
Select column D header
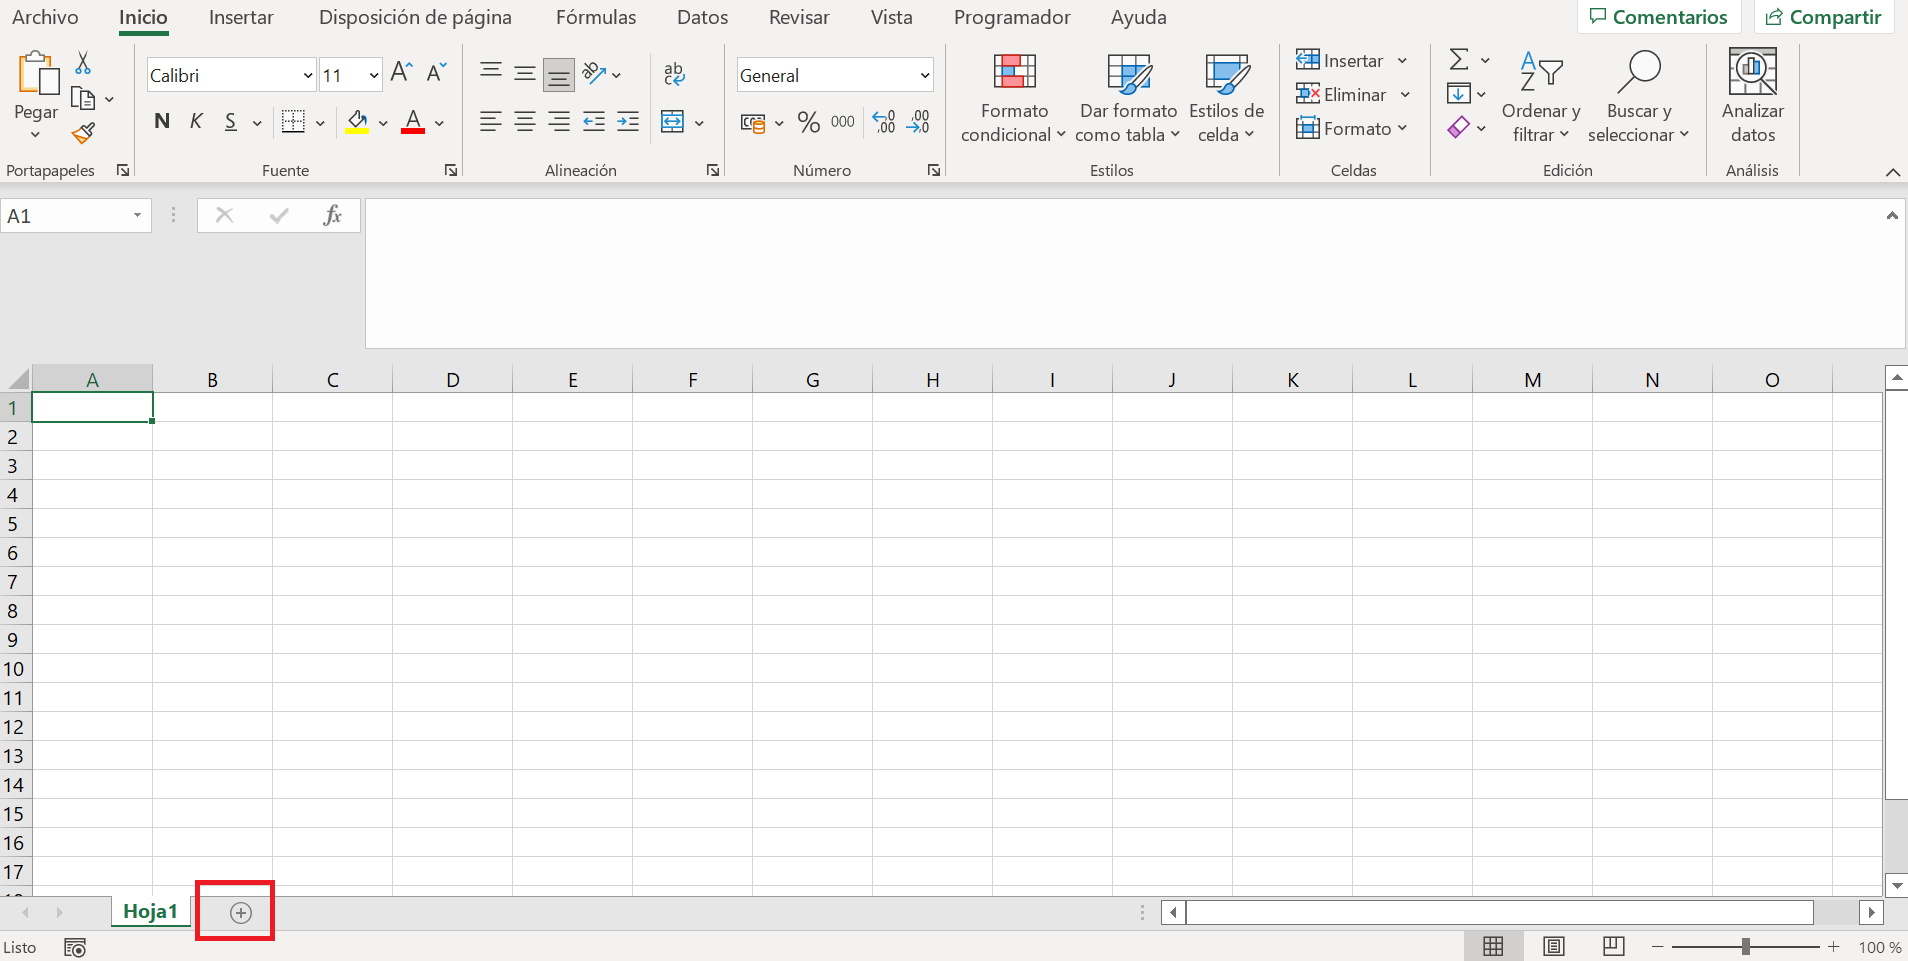coord(452,380)
